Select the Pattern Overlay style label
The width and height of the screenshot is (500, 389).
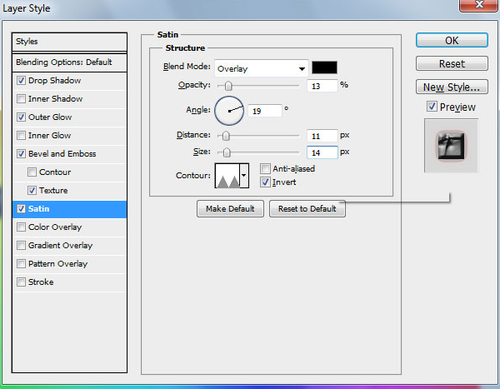point(58,264)
